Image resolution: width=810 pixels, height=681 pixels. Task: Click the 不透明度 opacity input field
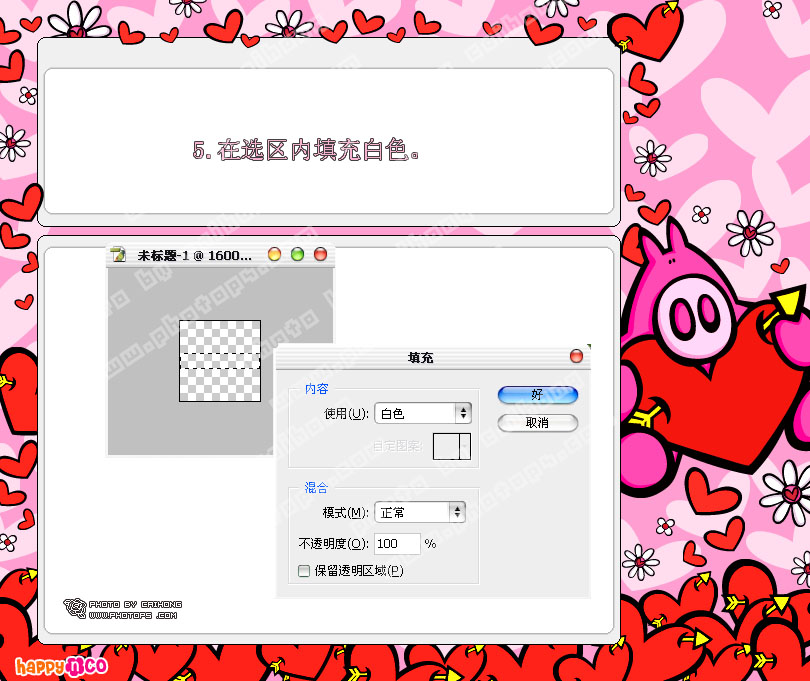(396, 544)
